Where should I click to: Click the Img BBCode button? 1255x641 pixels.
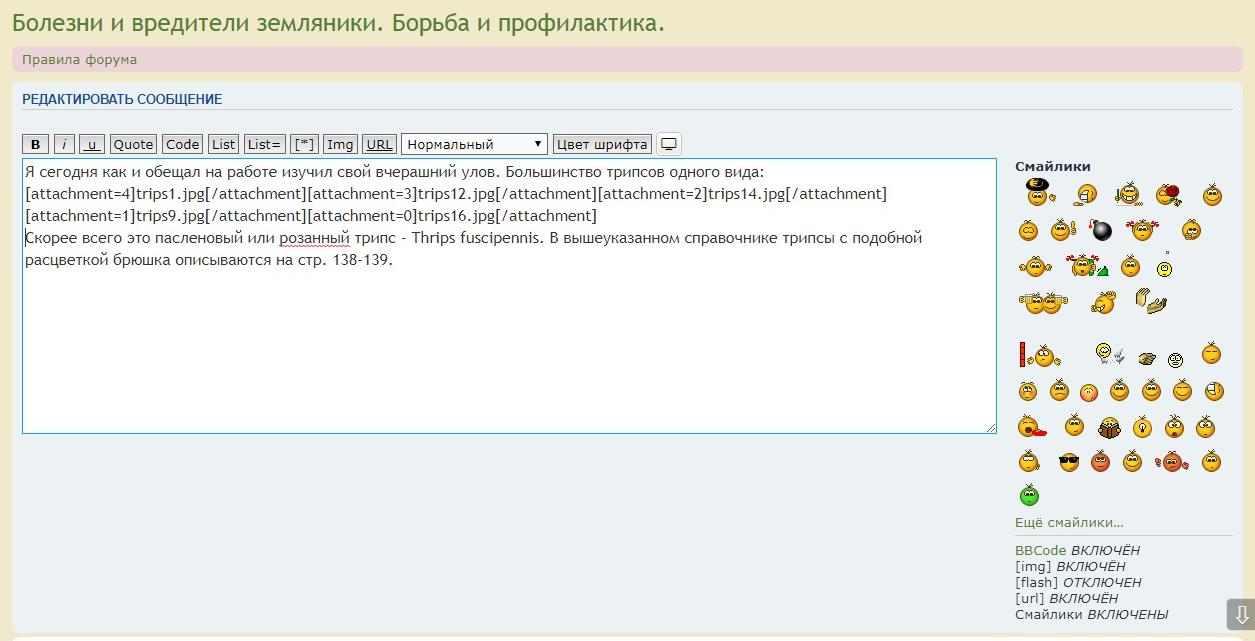(340, 144)
